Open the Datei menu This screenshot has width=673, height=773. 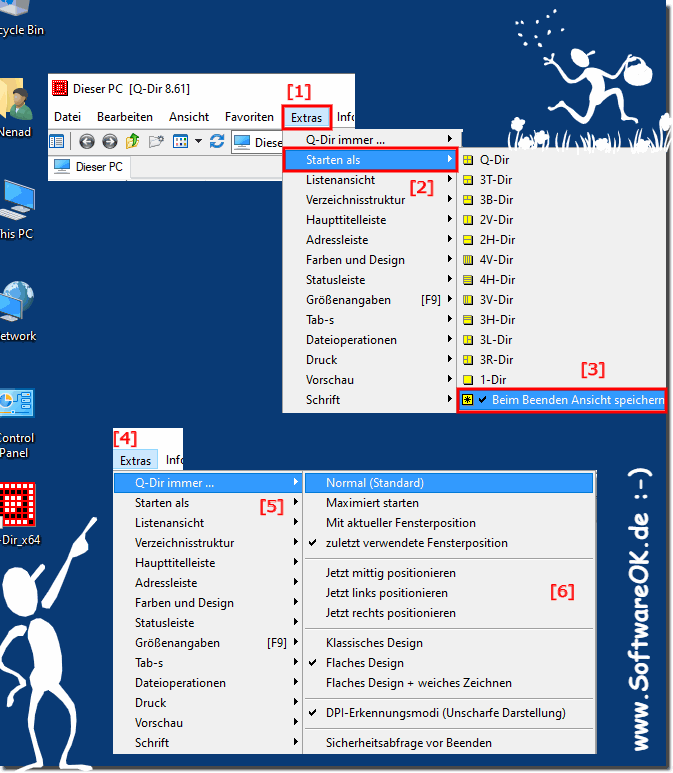[x=68, y=117]
